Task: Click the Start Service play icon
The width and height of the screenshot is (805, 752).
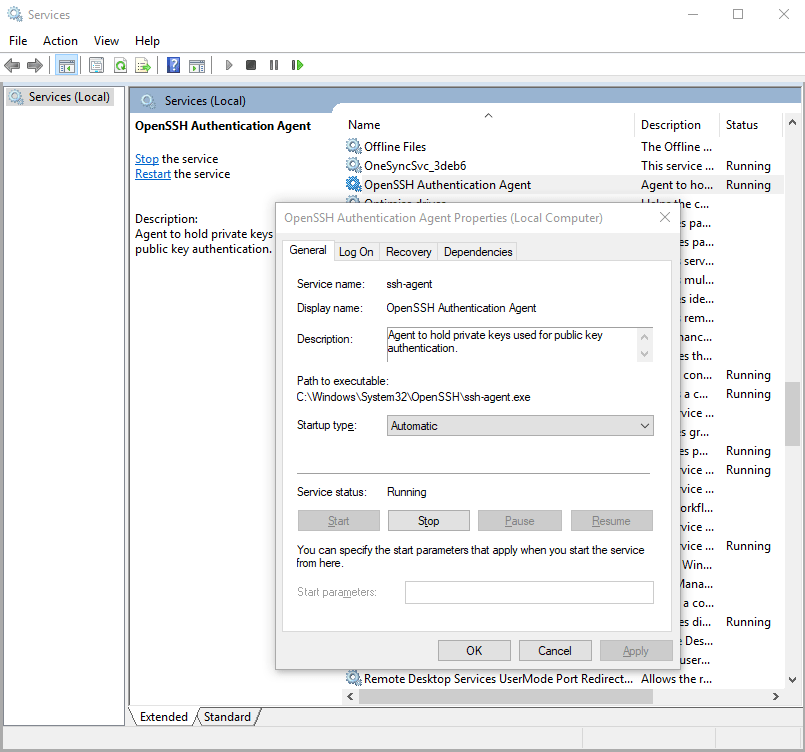Action: (229, 65)
